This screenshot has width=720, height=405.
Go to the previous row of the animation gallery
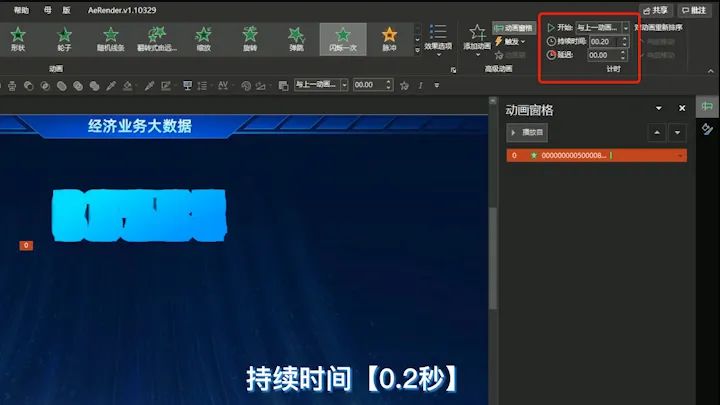coord(417,28)
